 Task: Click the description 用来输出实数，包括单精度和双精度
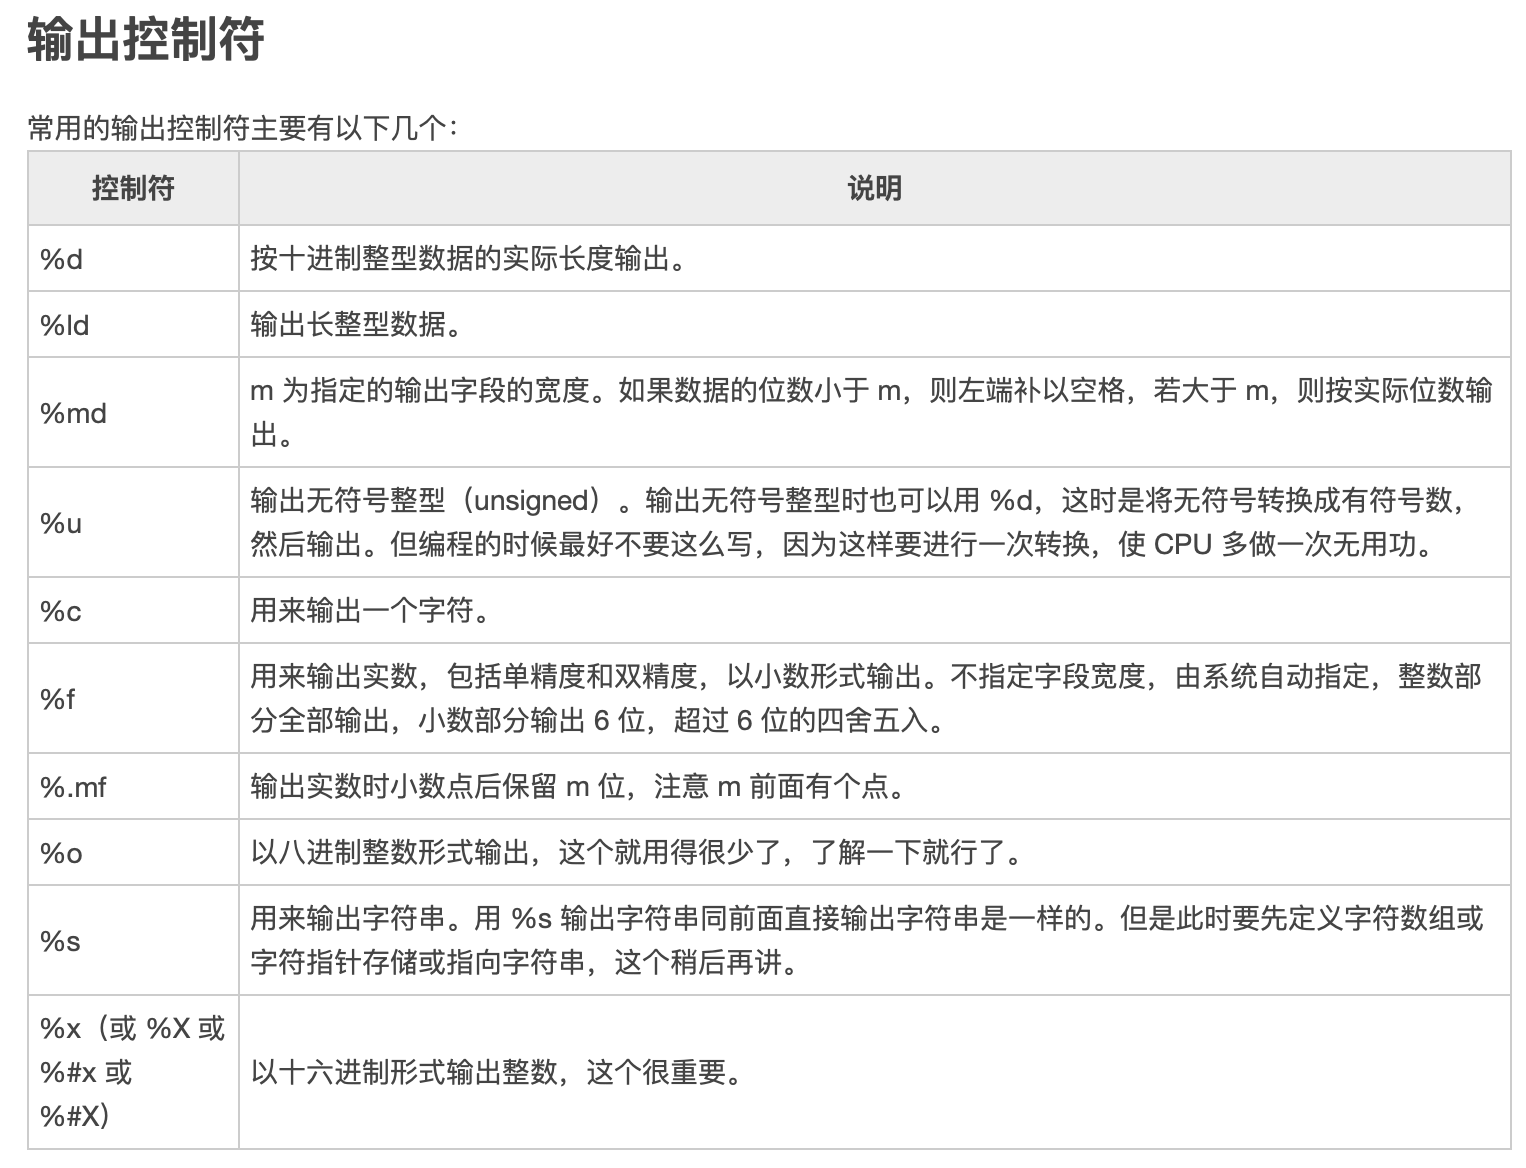point(874,699)
